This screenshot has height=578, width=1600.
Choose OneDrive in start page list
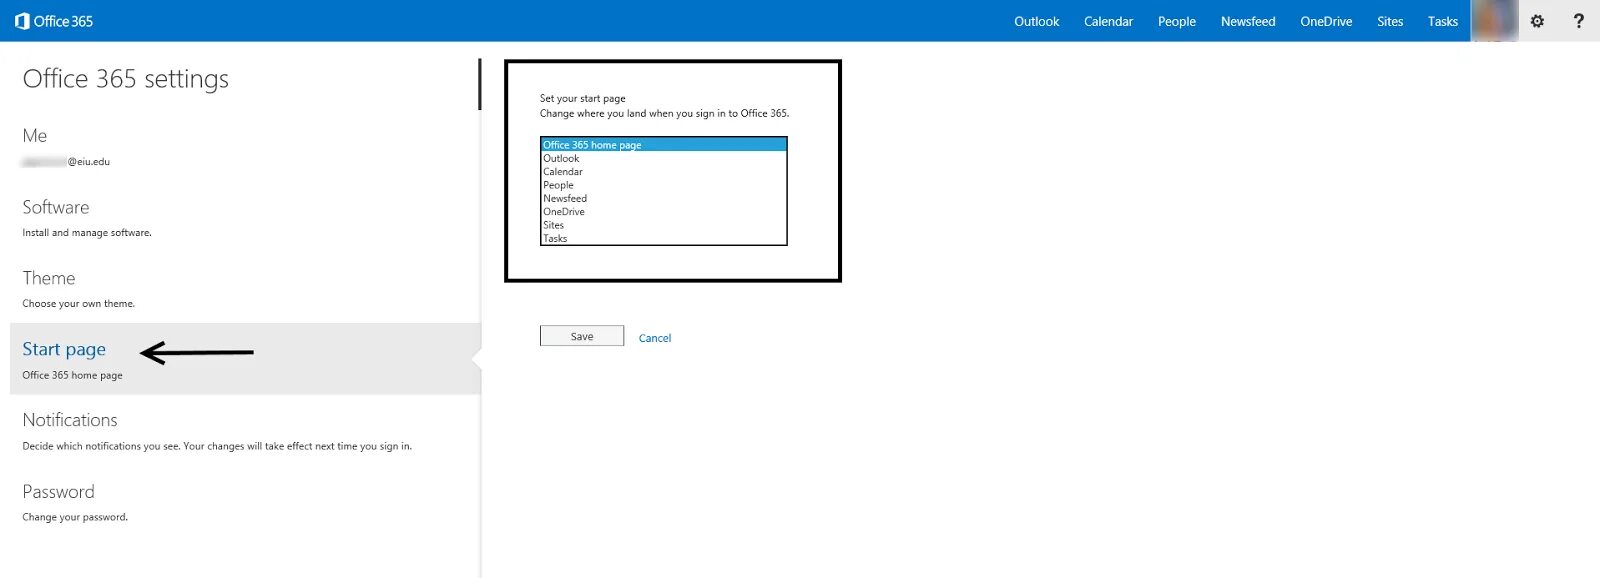point(664,211)
